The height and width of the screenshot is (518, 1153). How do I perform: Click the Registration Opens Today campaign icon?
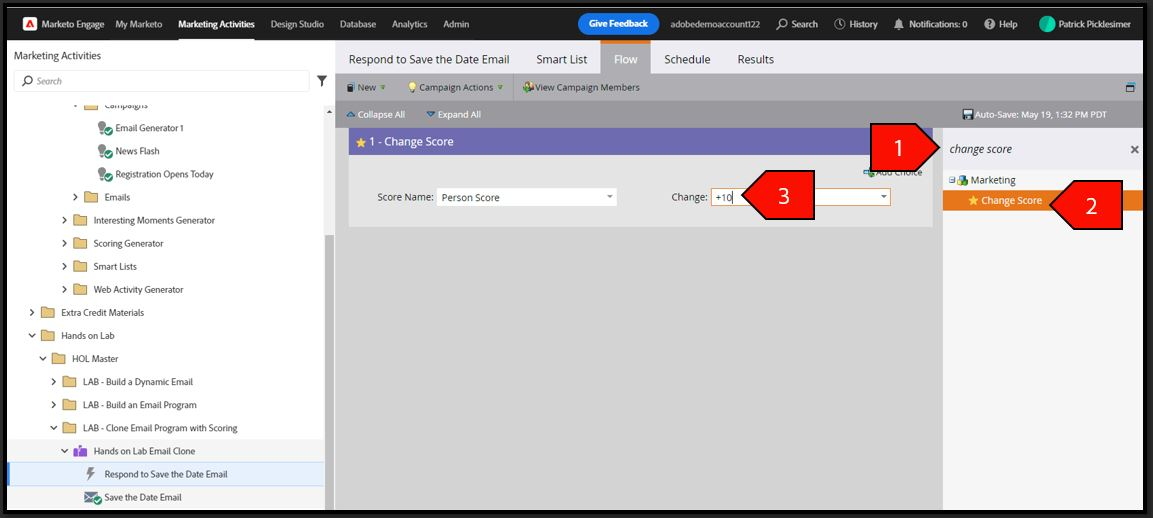105,174
